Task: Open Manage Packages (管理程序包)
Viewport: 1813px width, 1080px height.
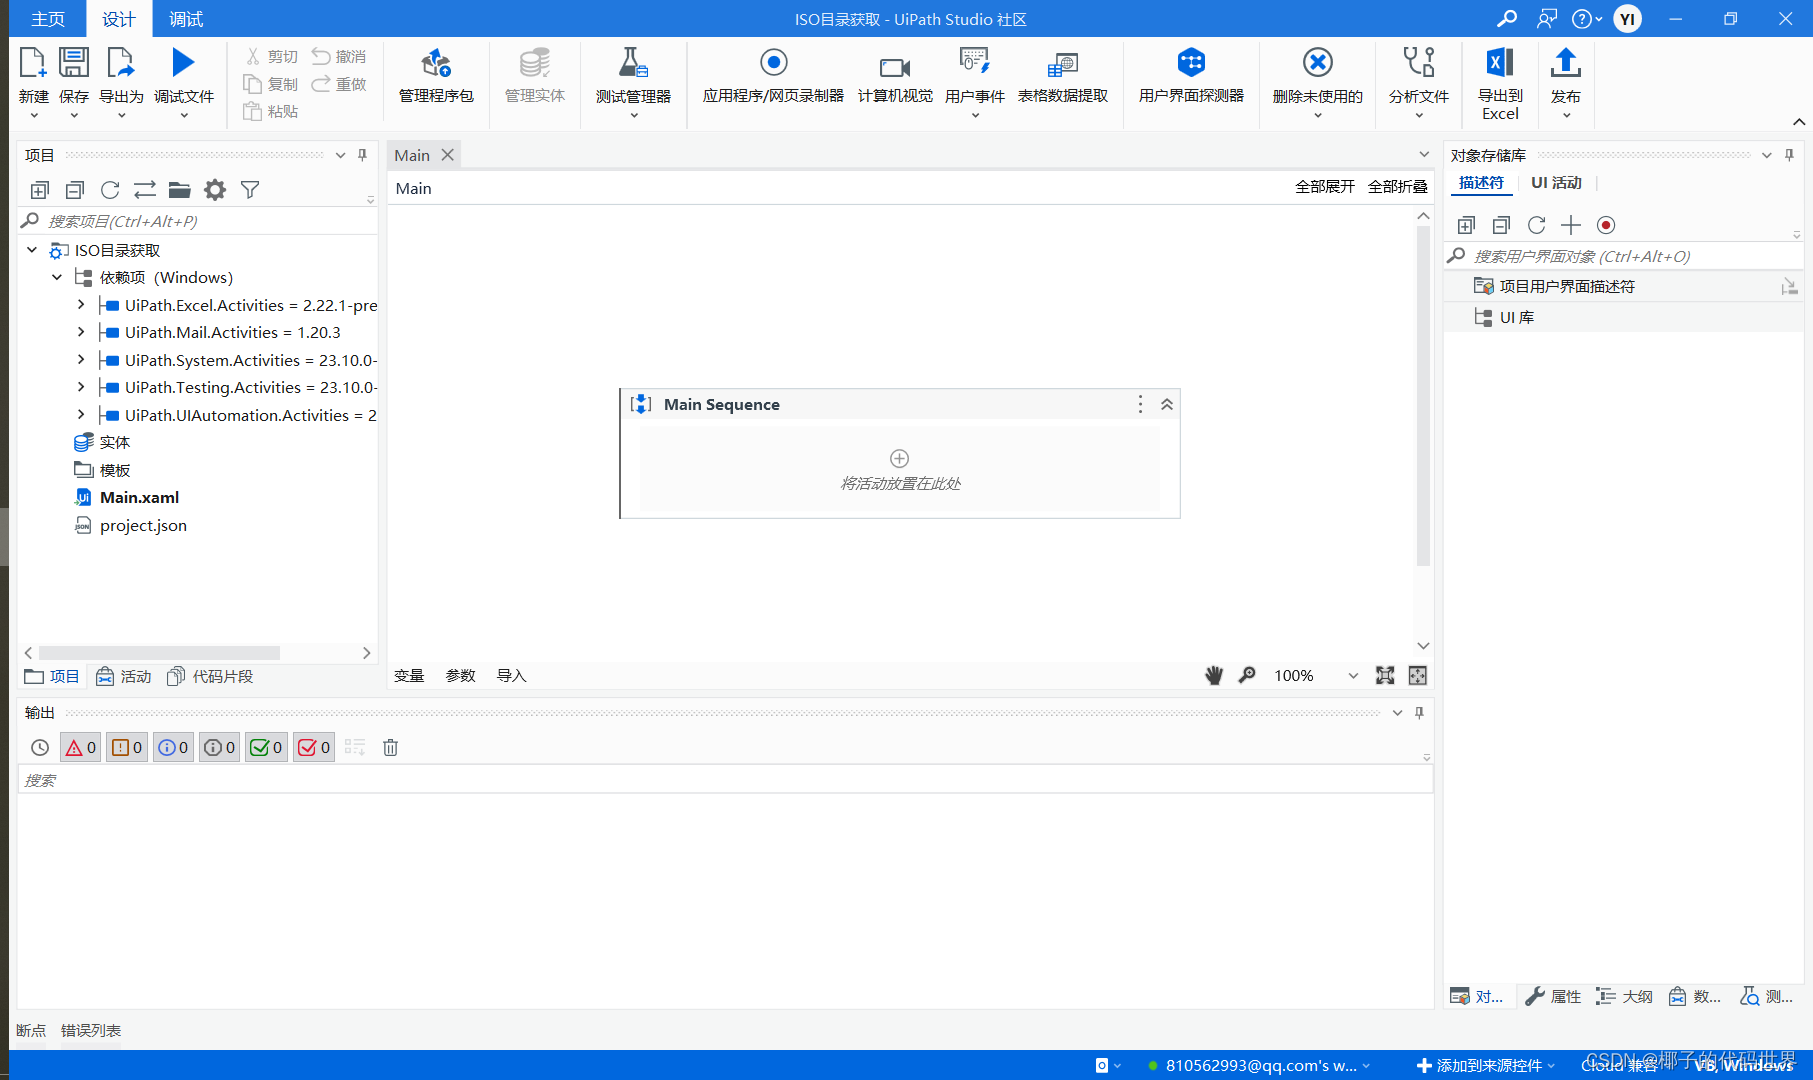Action: [436, 75]
